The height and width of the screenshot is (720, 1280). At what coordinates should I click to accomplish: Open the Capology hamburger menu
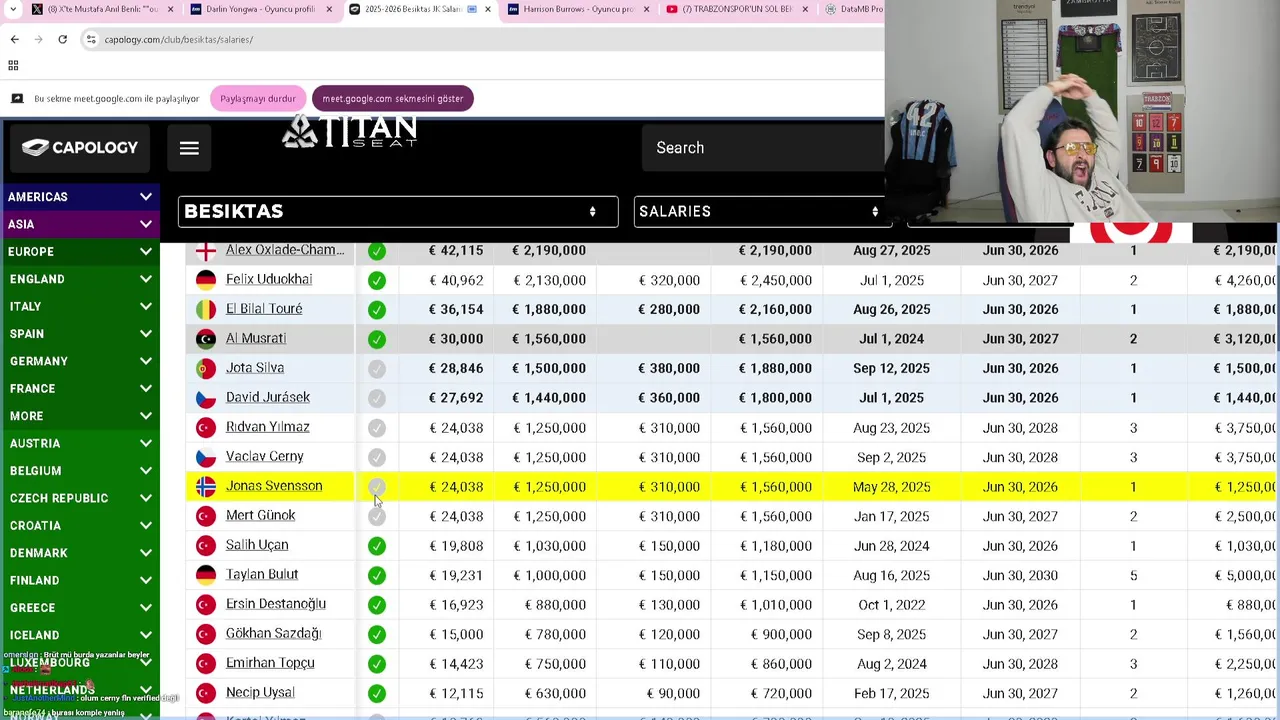[x=189, y=148]
